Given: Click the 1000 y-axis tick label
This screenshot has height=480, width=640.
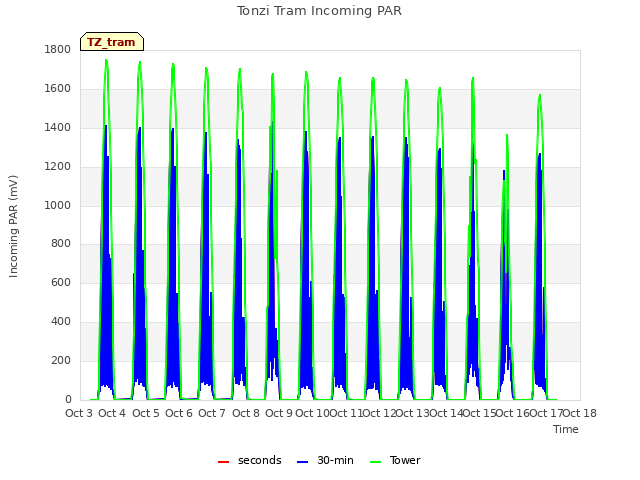Looking at the screenshot, I should 58,205.
